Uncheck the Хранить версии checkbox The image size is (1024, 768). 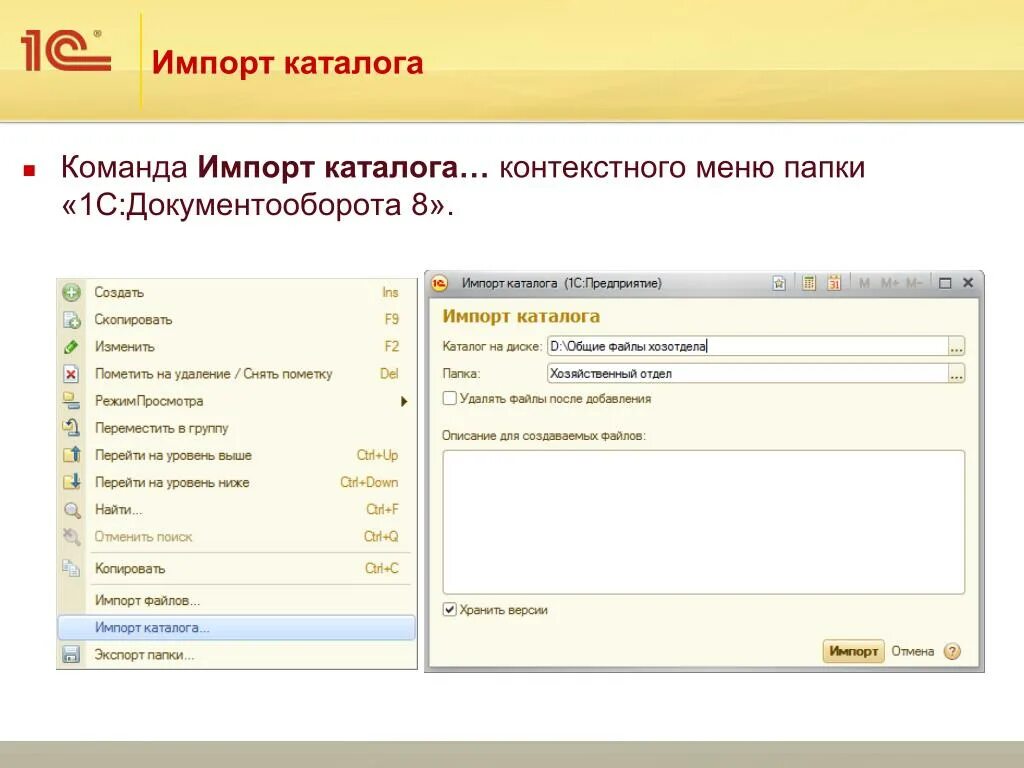(x=449, y=610)
